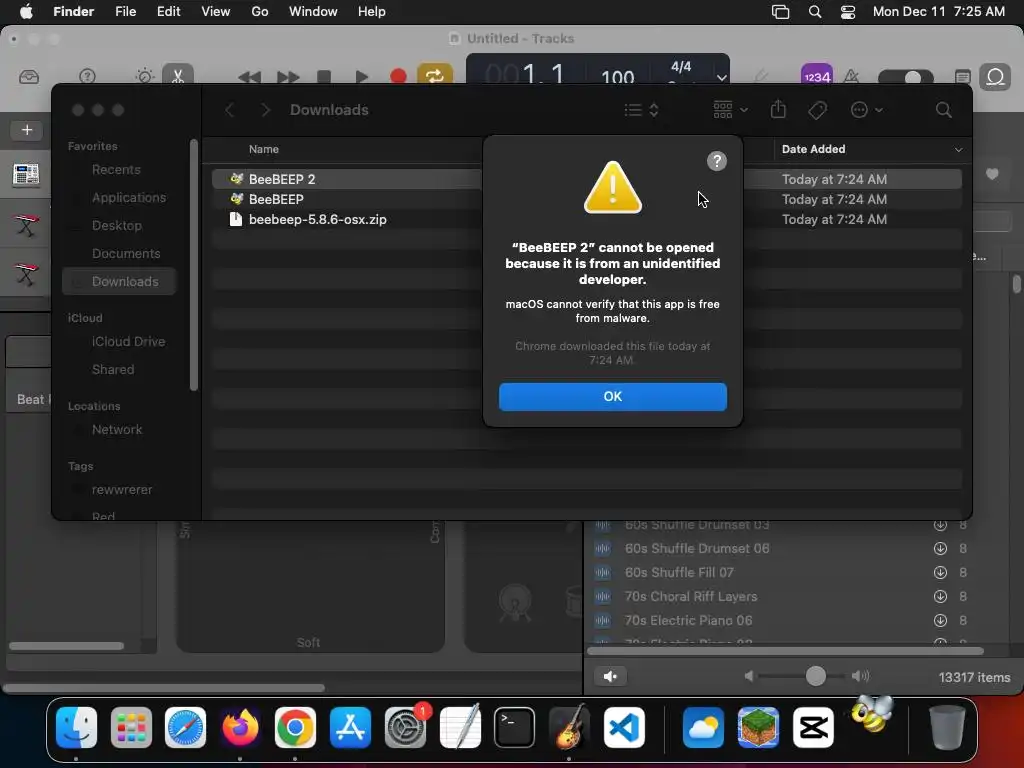Open Applications in the Finder sidebar
The width and height of the screenshot is (1024, 768).
pyautogui.click(x=129, y=197)
